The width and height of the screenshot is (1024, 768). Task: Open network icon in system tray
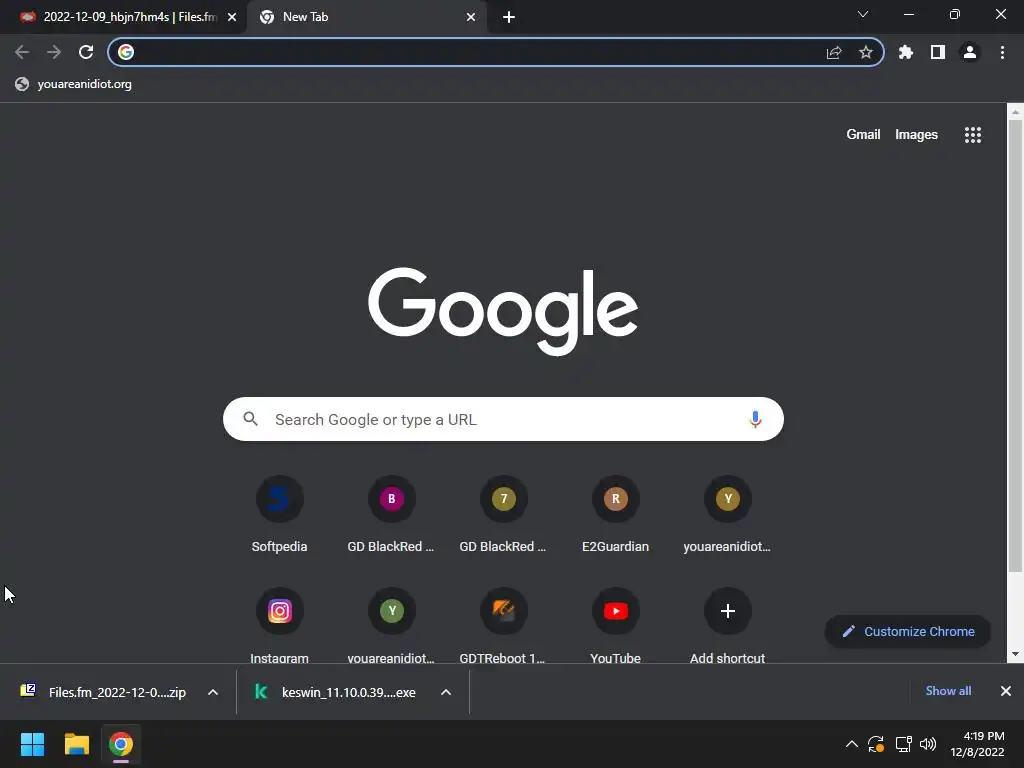pyautogui.click(x=903, y=744)
